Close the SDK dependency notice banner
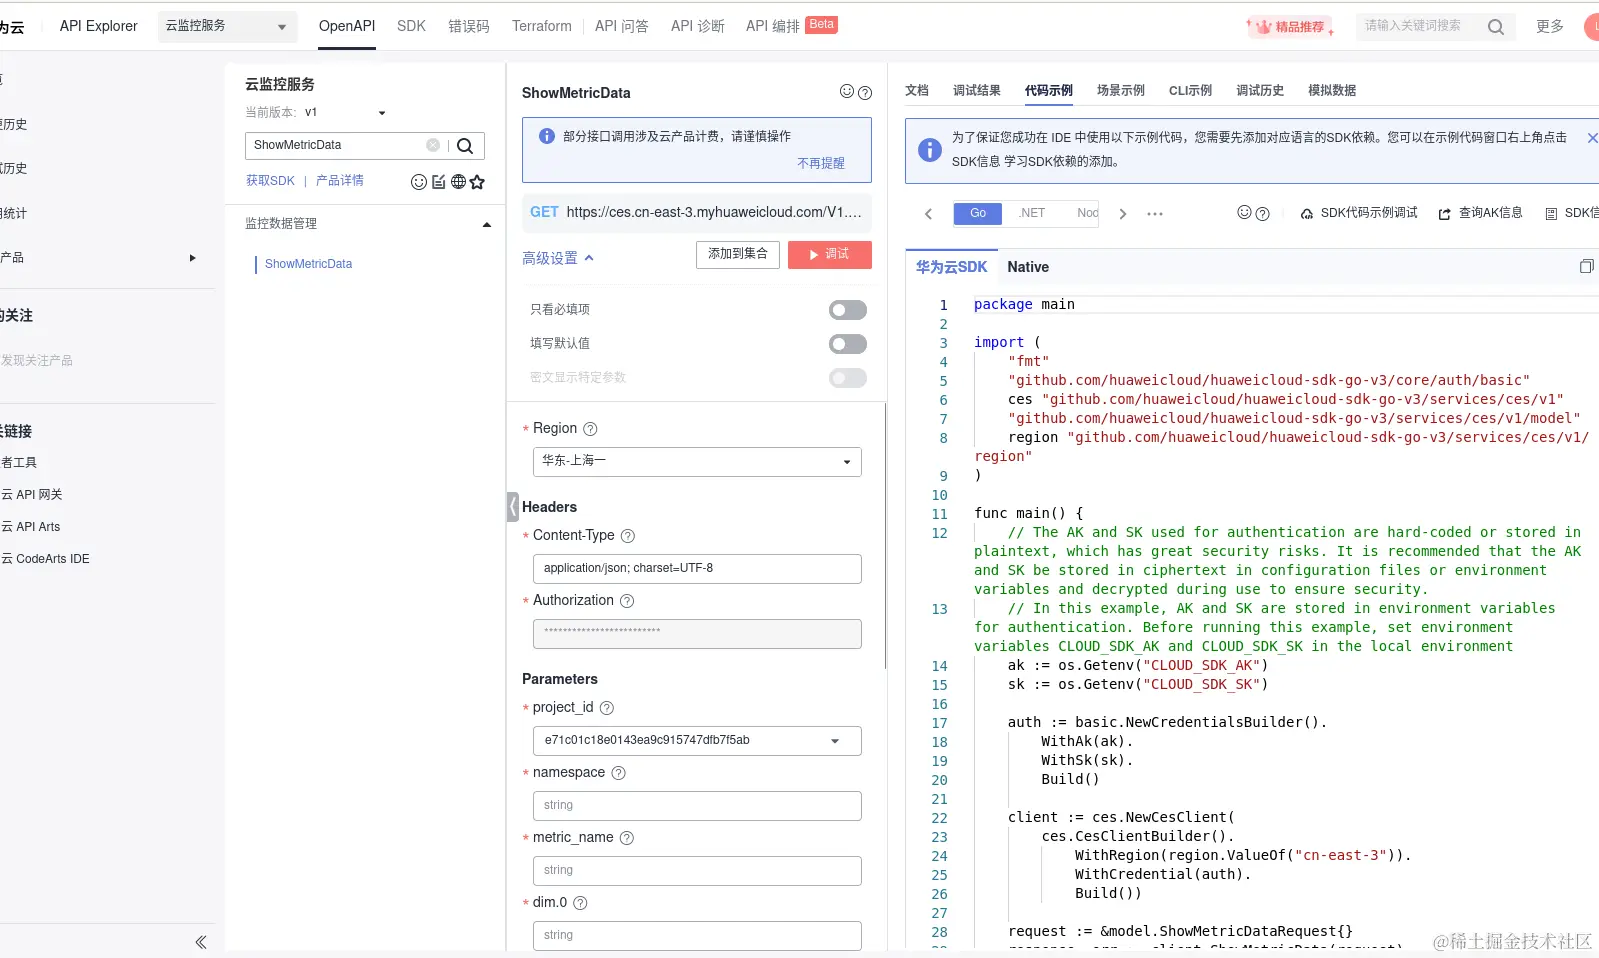This screenshot has width=1599, height=958. [1592, 138]
